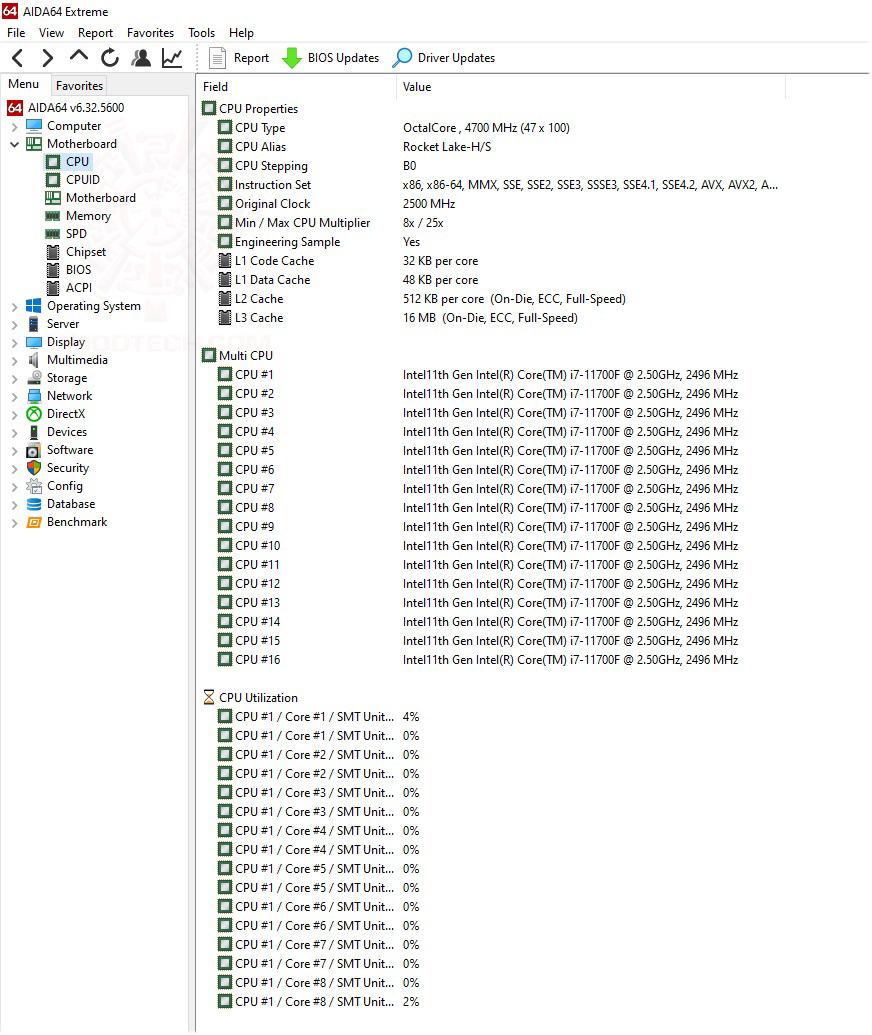Expand the Network tree node
The width and height of the screenshot is (872, 1035).
[15, 396]
